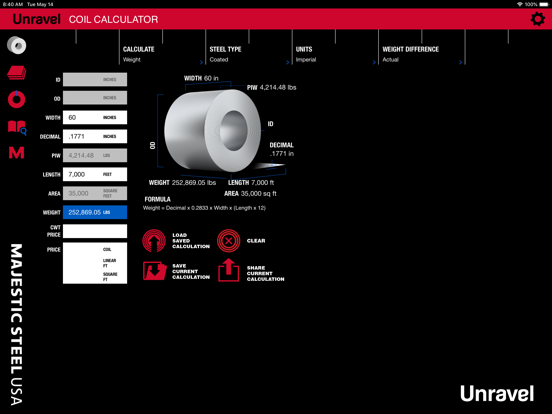Tap the PIW 4,214.48 lbs diagram label
Viewport: 552px width, 414px height.
click(x=271, y=87)
